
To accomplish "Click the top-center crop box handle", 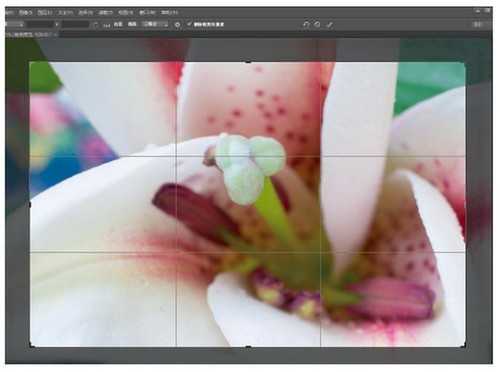I will [248, 62].
